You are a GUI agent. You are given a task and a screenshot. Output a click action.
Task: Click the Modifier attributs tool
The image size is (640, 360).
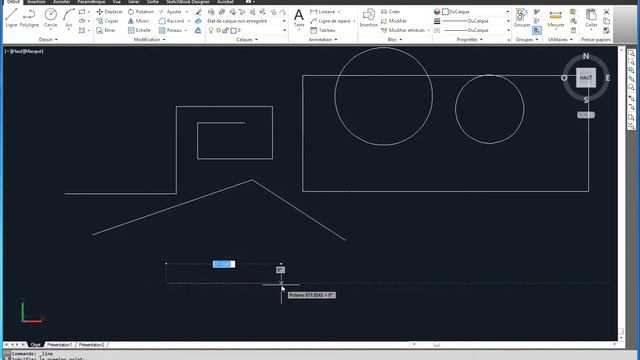(403, 30)
